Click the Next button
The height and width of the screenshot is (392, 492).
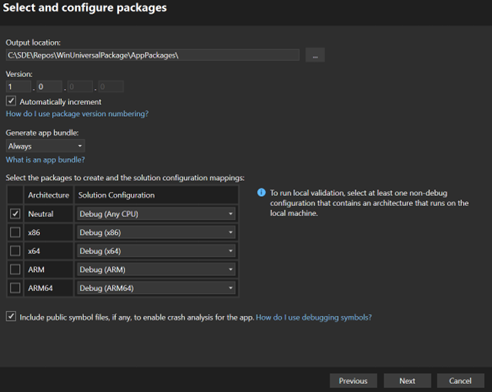[x=407, y=380]
